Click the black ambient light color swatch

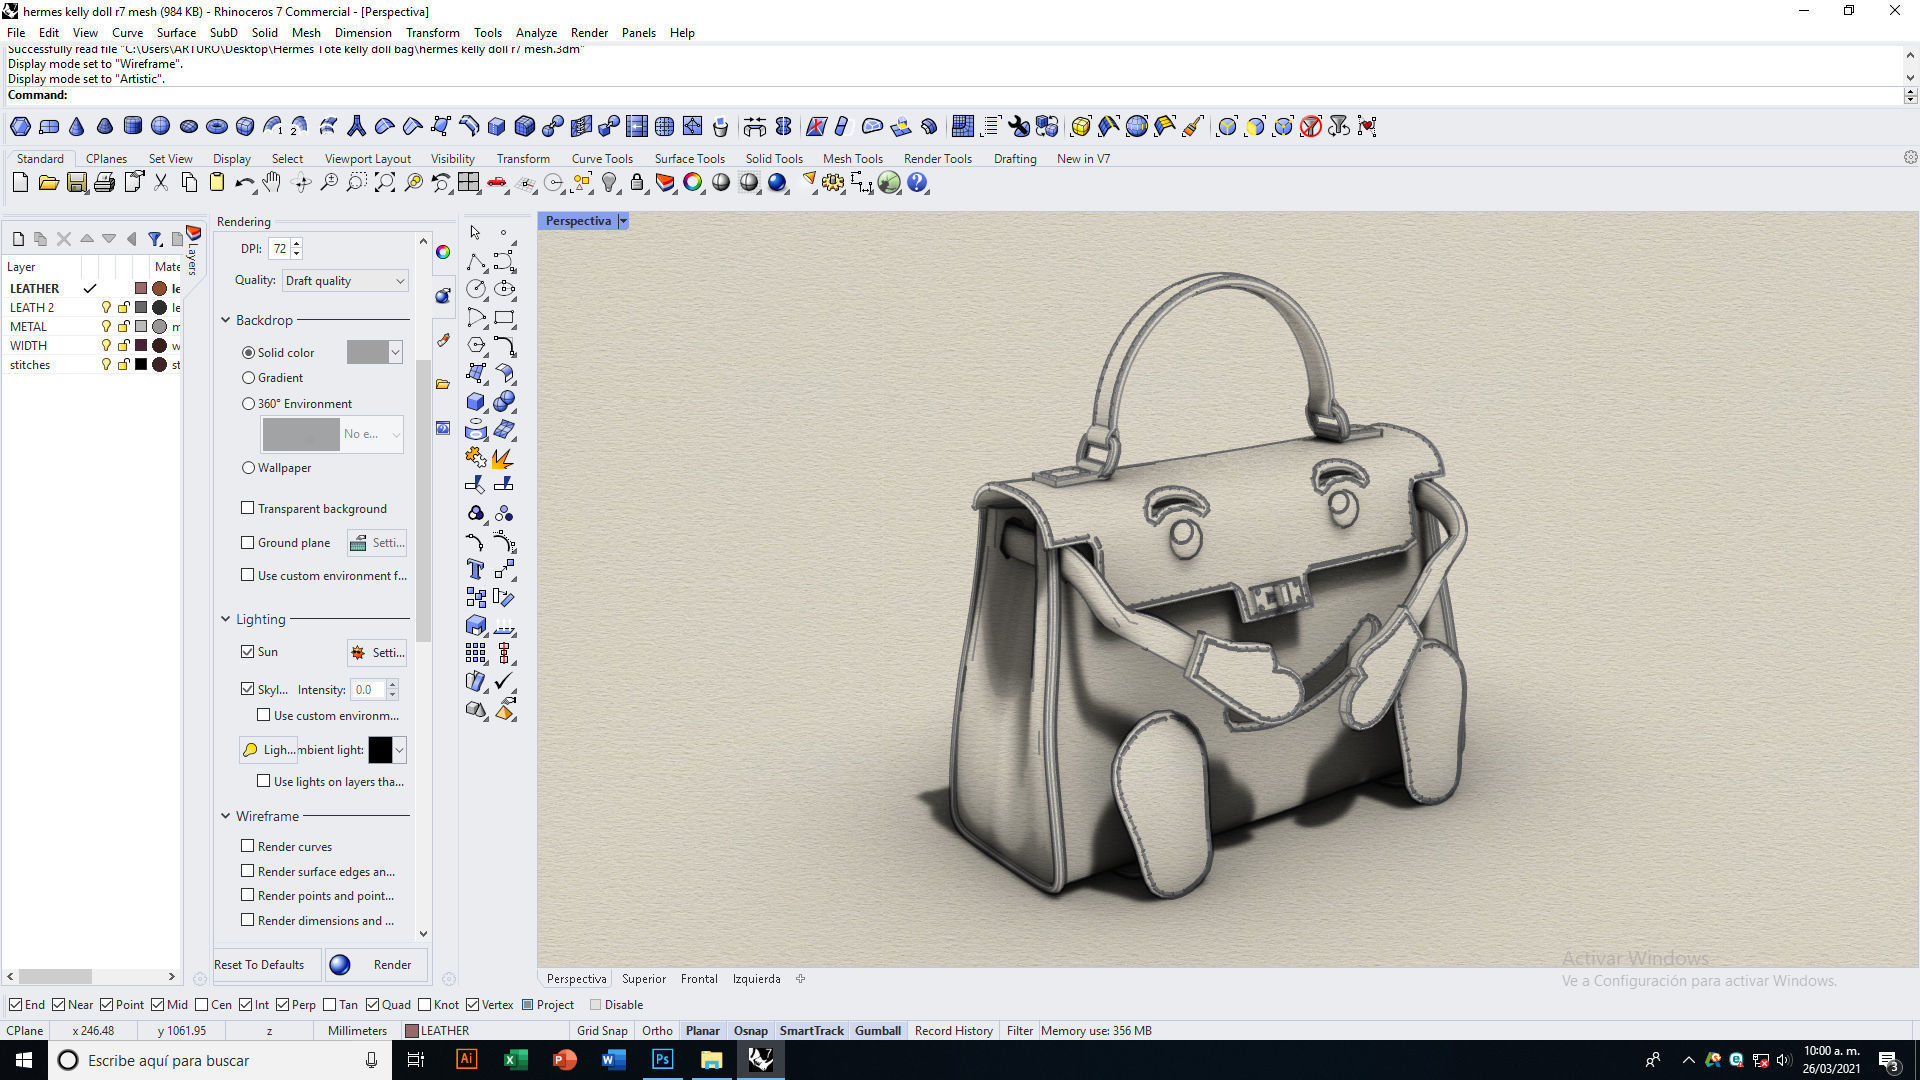[380, 749]
